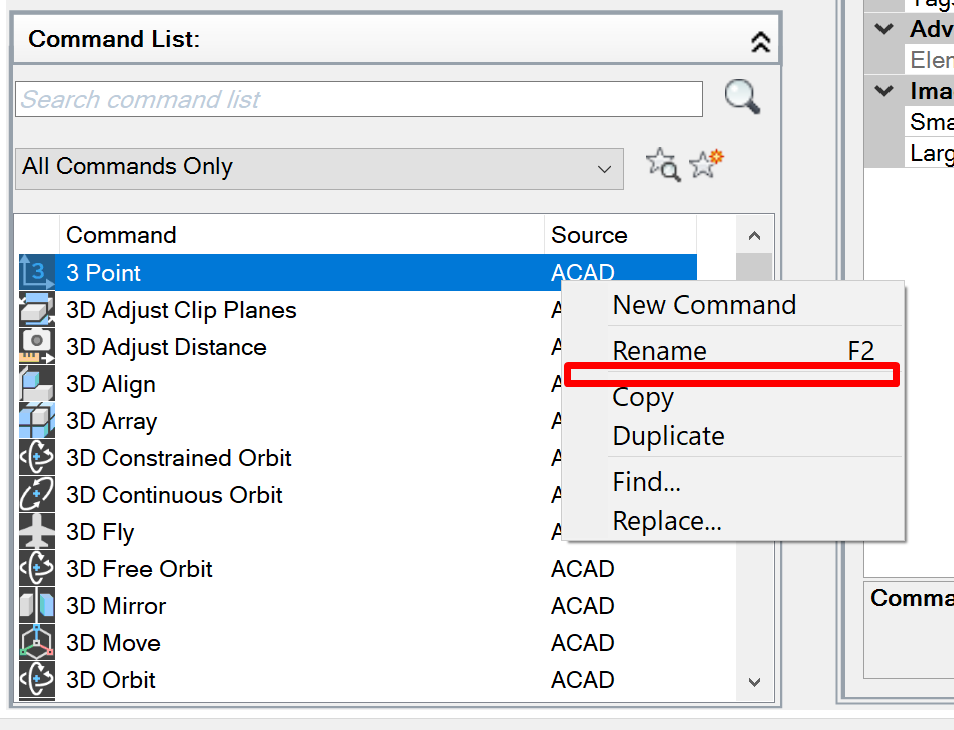Click the search magnifier icon
This screenshot has width=954, height=730.
point(742,97)
